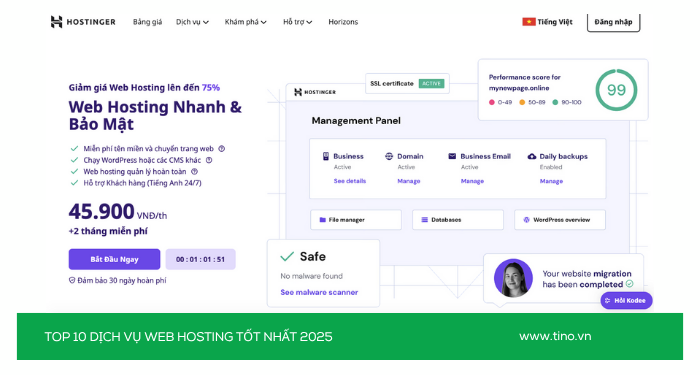Image resolution: width=700 pixels, height=375 pixels.
Task: Click the No malware found text
Action: coord(312,276)
